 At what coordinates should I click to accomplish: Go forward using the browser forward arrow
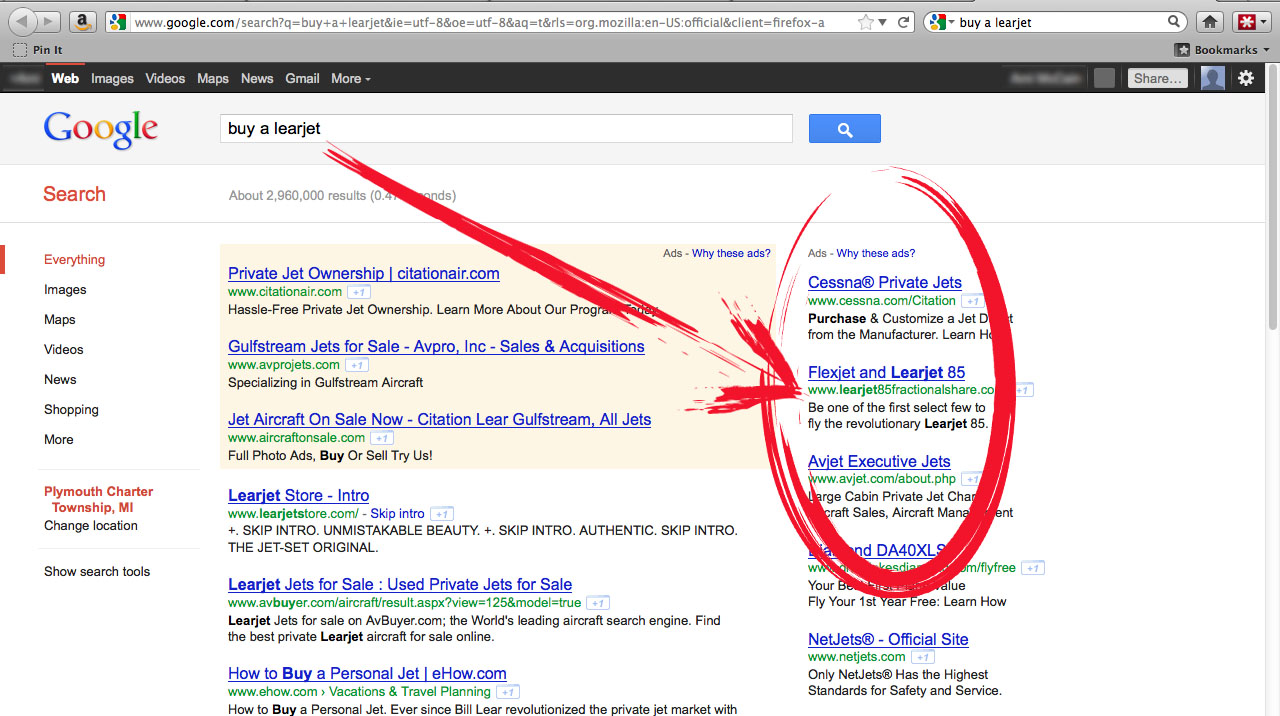coord(48,21)
